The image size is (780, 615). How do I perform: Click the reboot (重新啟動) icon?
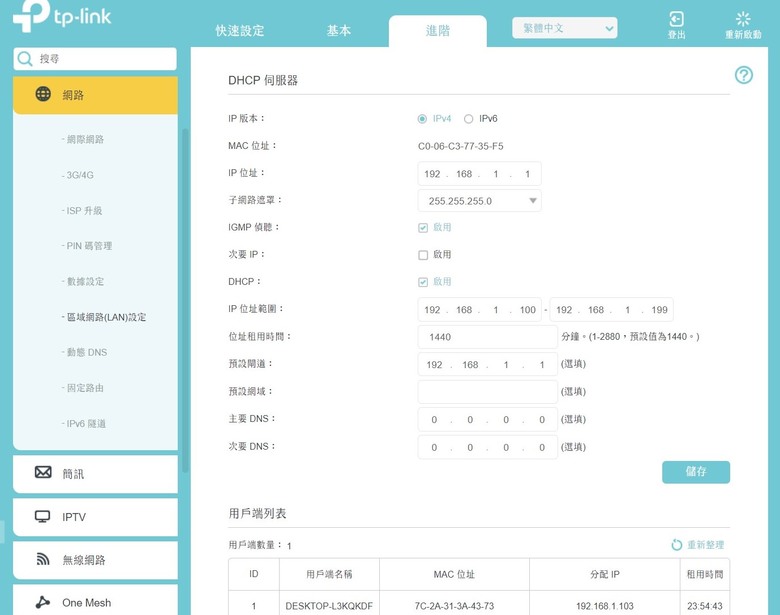[743, 19]
